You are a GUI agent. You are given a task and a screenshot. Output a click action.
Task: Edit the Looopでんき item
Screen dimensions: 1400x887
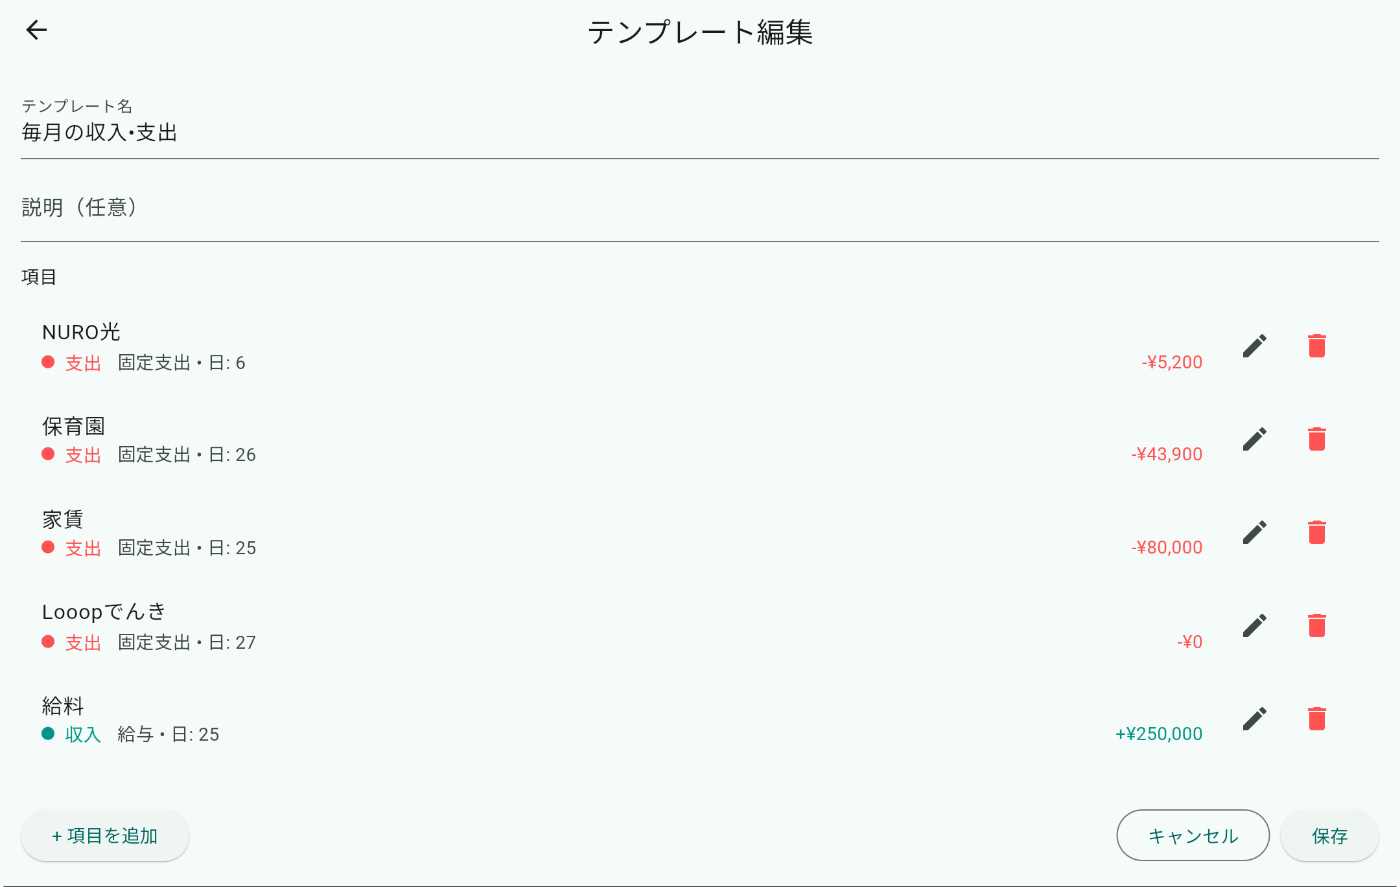(1255, 625)
